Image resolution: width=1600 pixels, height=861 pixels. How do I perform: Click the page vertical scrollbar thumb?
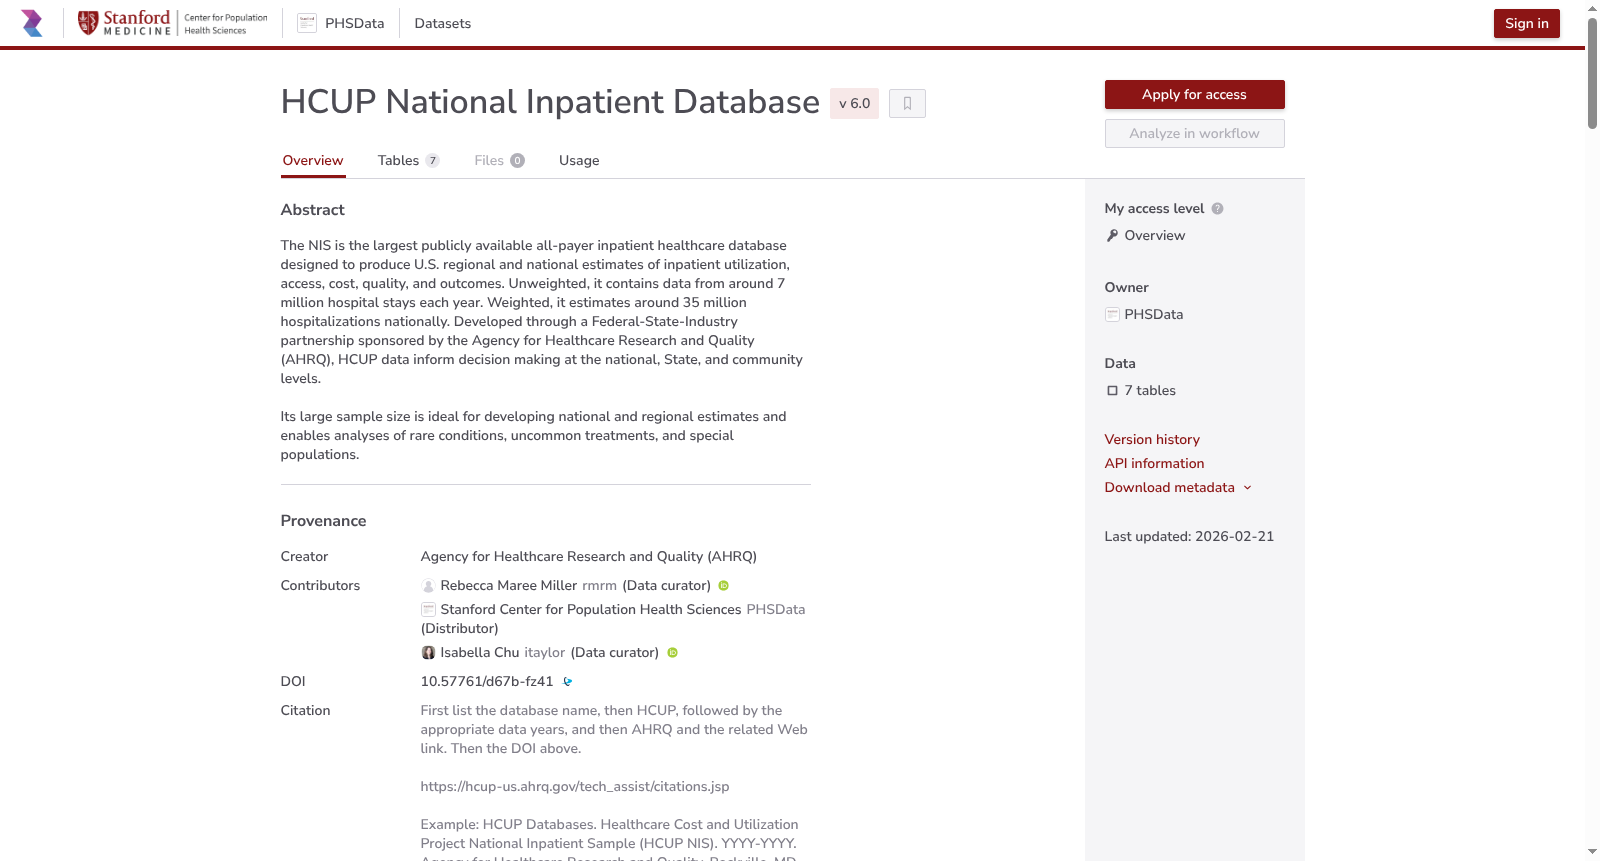[1592, 72]
